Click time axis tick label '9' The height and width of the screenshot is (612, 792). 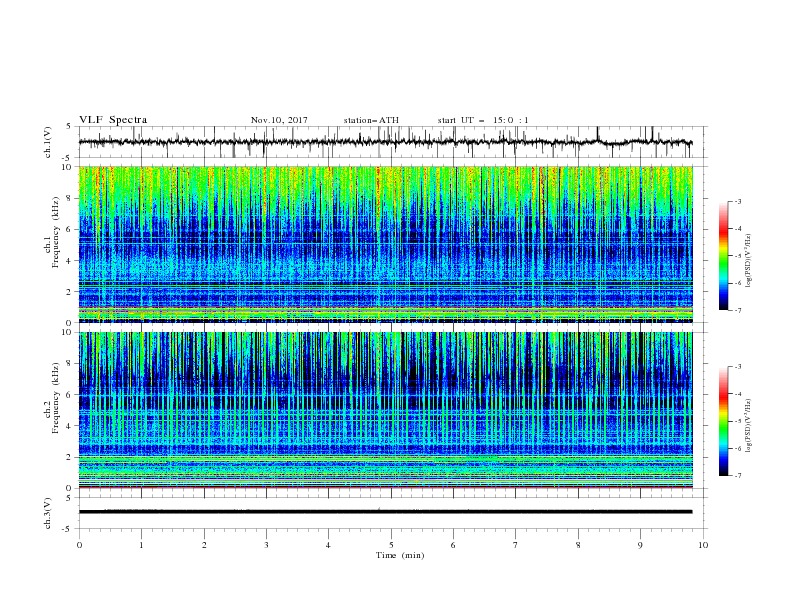coord(640,545)
